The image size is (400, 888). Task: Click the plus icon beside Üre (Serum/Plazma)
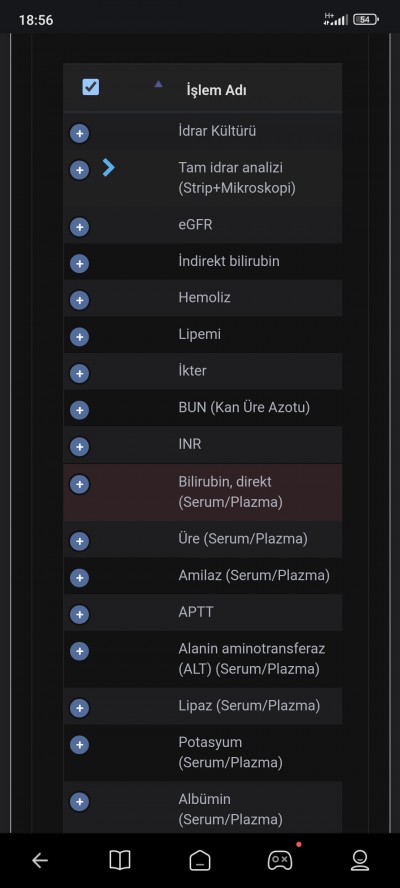(79, 541)
